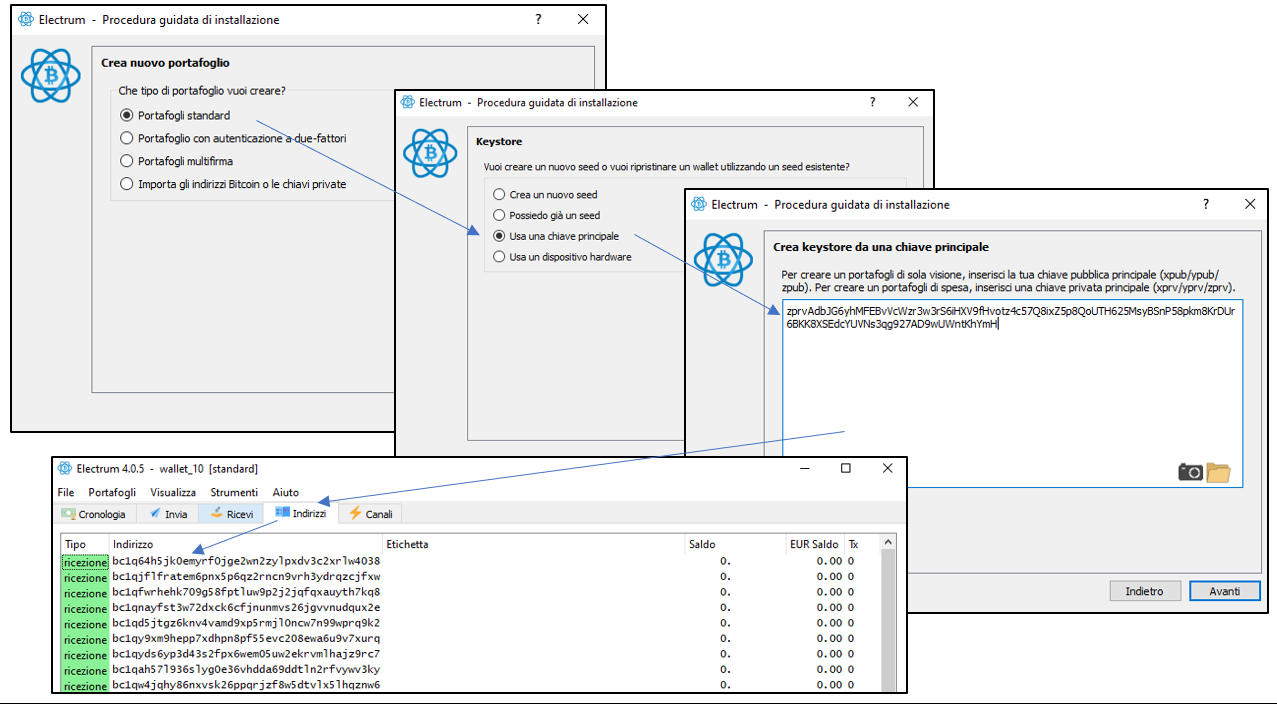Click scrollbar up arrow in address list
Viewport: 1277px width, 704px height.
pos(887,543)
